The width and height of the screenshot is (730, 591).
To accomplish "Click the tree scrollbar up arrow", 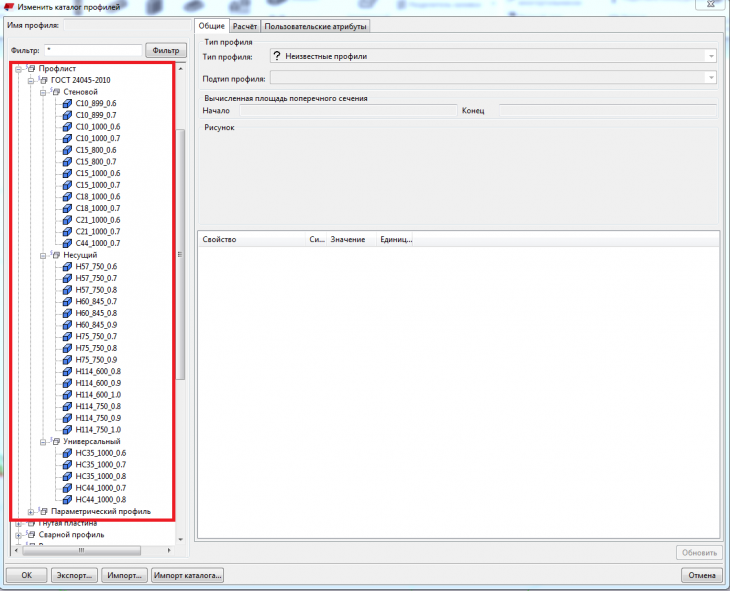I will click(x=181, y=69).
